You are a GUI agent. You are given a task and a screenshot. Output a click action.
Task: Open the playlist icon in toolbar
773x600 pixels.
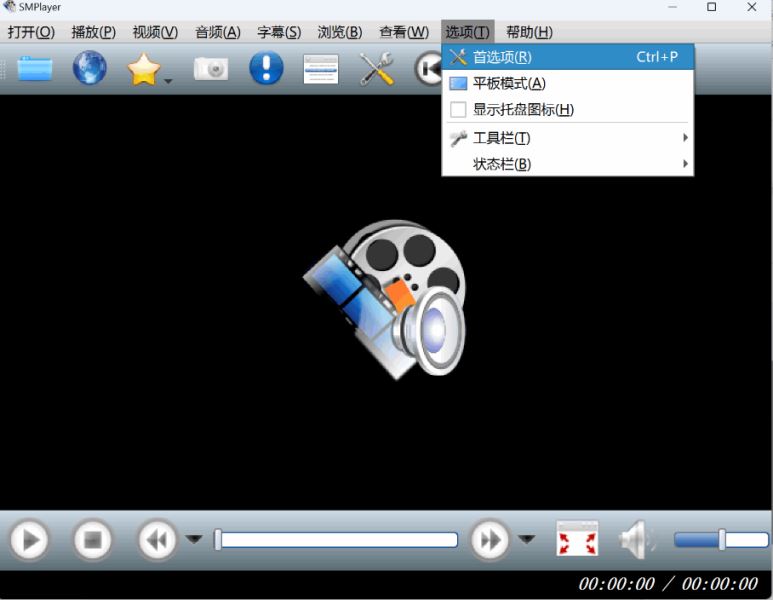pos(321,69)
